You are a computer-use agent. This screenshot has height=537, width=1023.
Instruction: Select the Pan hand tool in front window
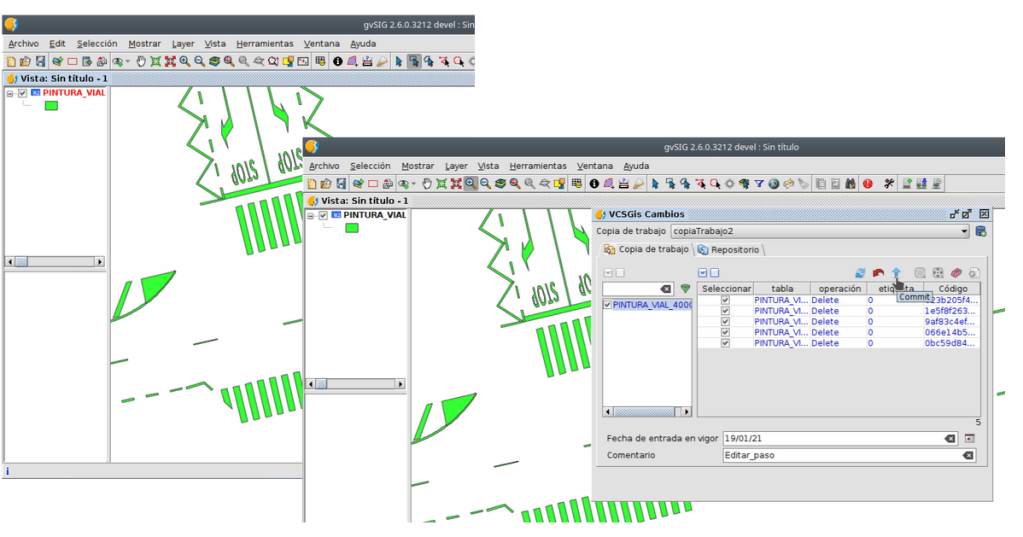pyautogui.click(x=426, y=184)
